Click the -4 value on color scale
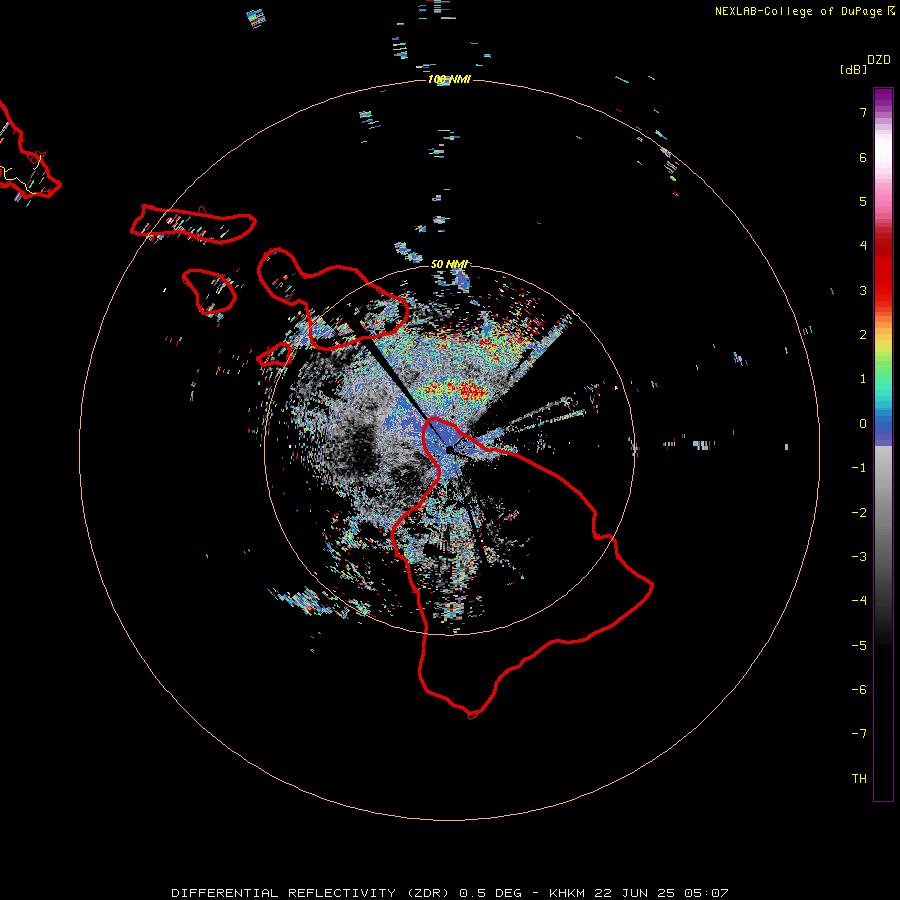 (859, 600)
